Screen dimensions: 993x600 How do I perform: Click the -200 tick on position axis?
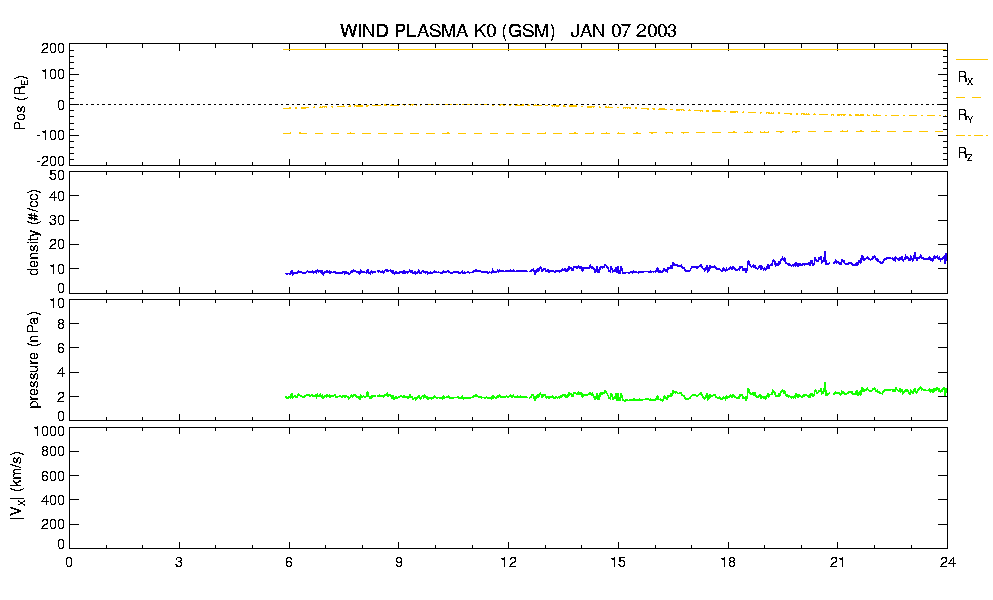click(51, 161)
